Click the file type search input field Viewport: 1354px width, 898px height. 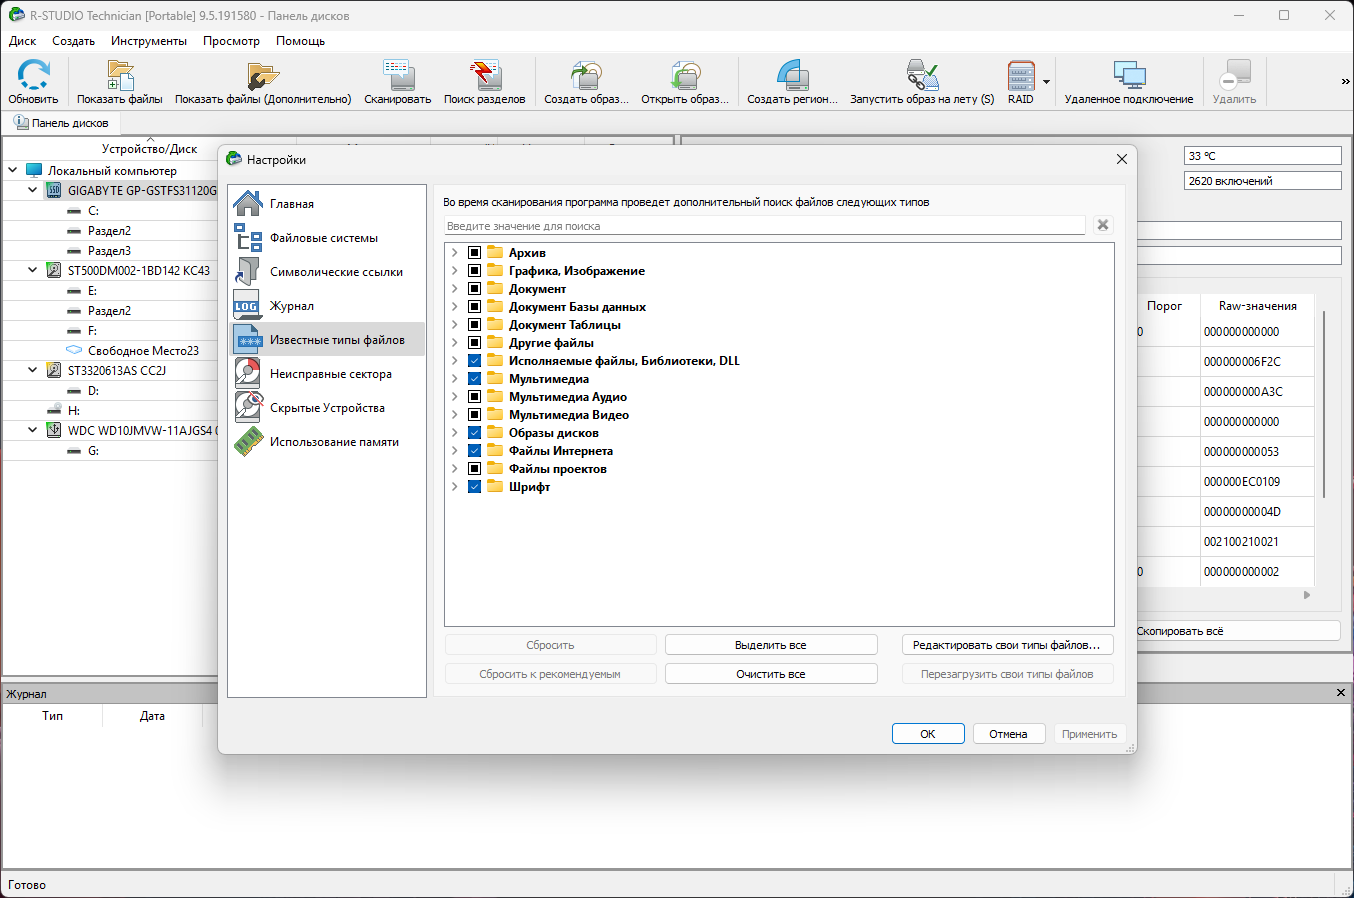click(x=765, y=226)
